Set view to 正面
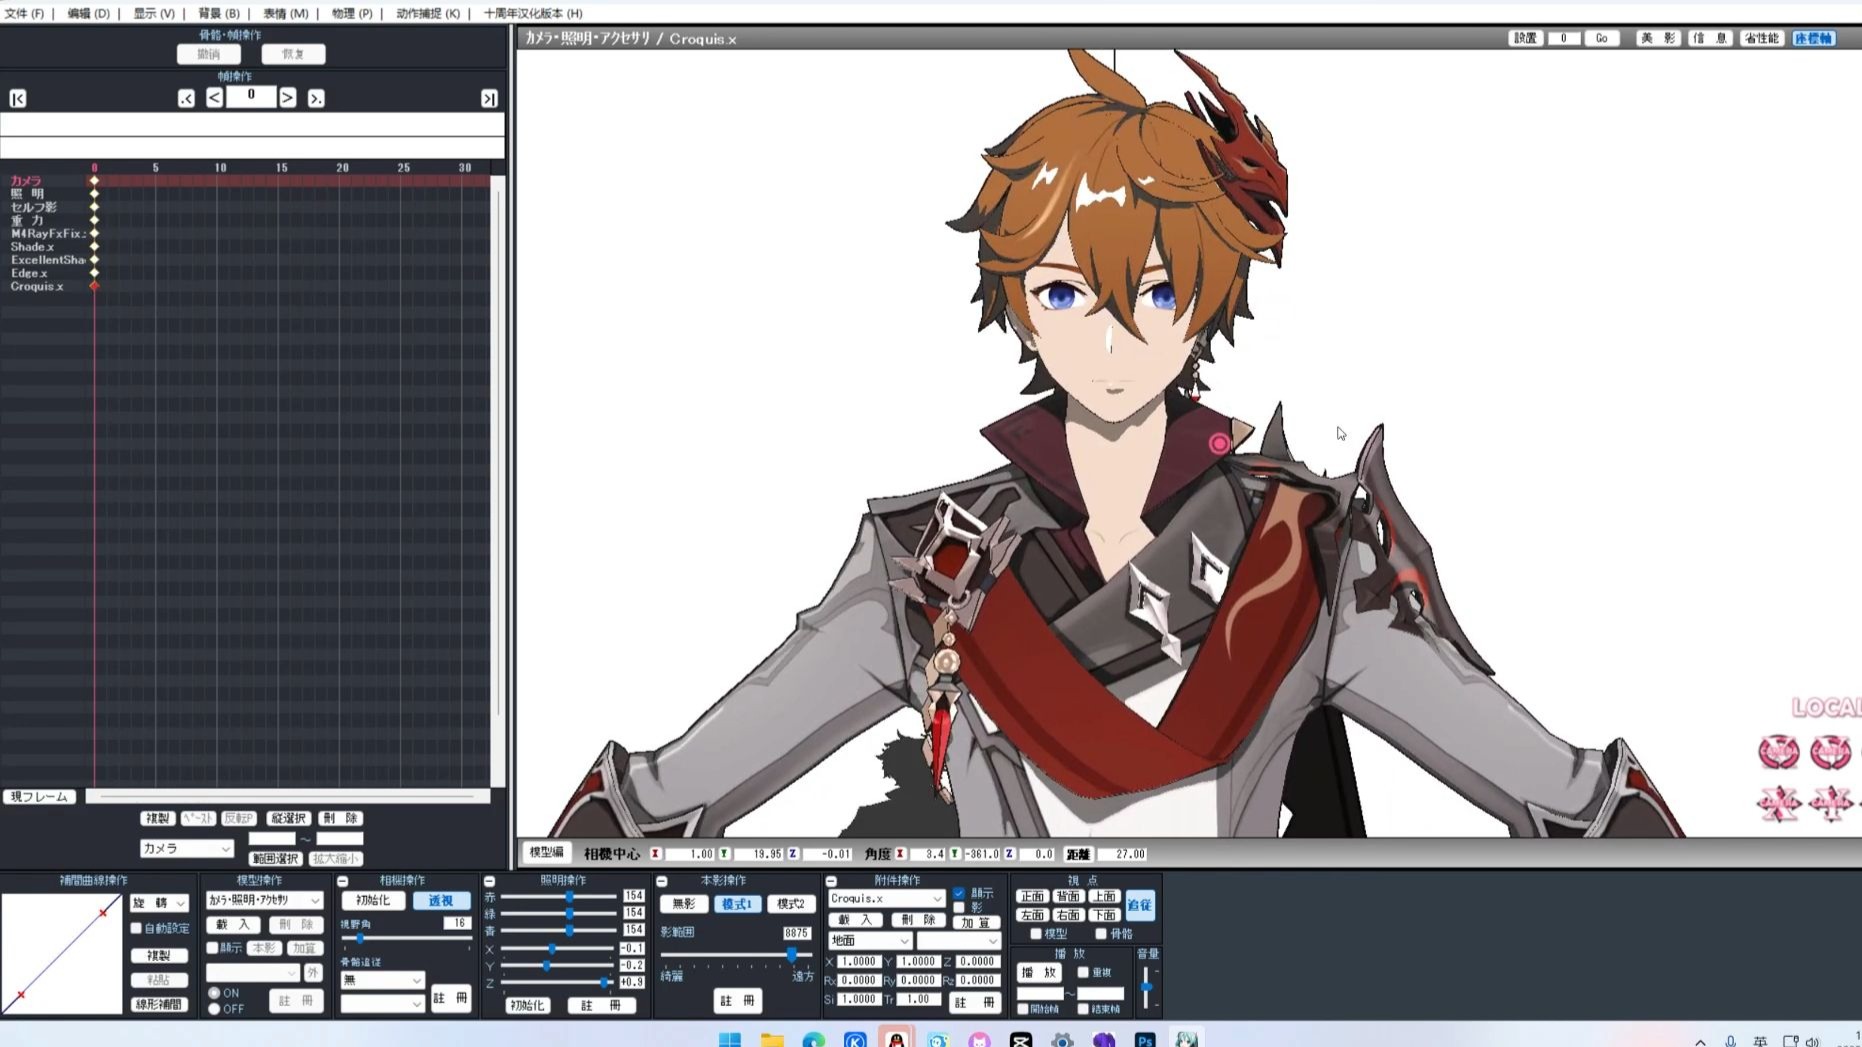1862x1047 pixels. point(1032,896)
